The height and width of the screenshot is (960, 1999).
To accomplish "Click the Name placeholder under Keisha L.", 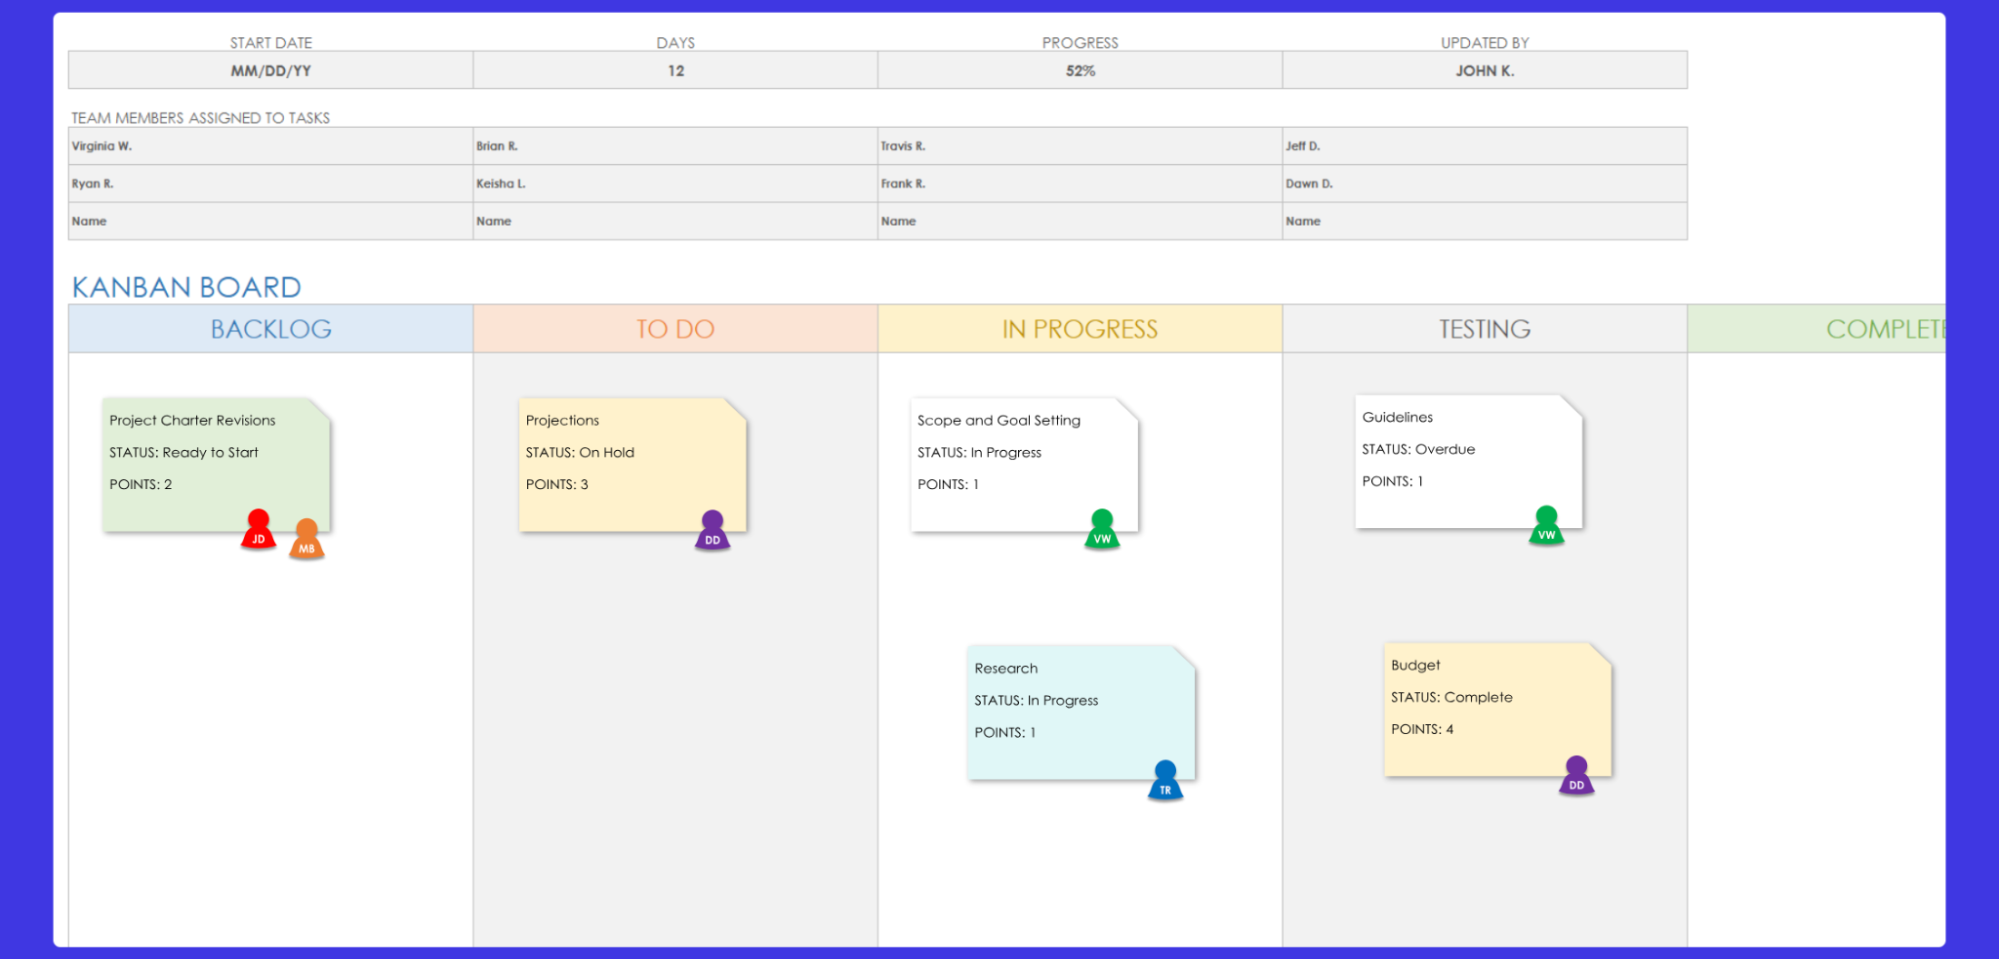I will (676, 221).
